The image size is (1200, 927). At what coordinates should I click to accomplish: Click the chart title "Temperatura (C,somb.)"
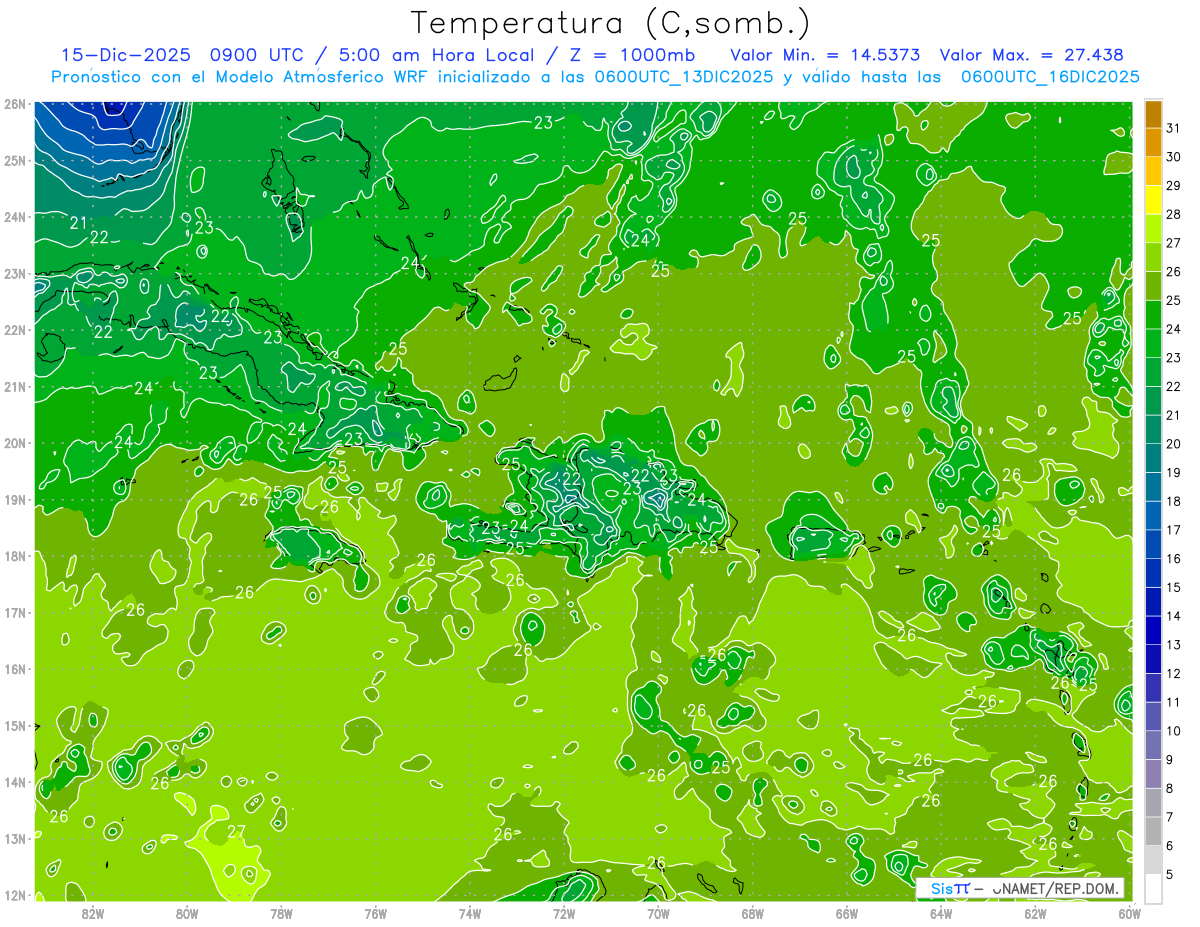click(x=611, y=23)
